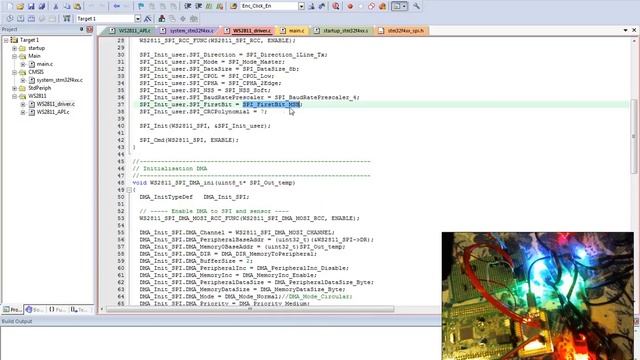
Task: Select the Templates tab at panel bottom
Action: [x=80, y=310]
